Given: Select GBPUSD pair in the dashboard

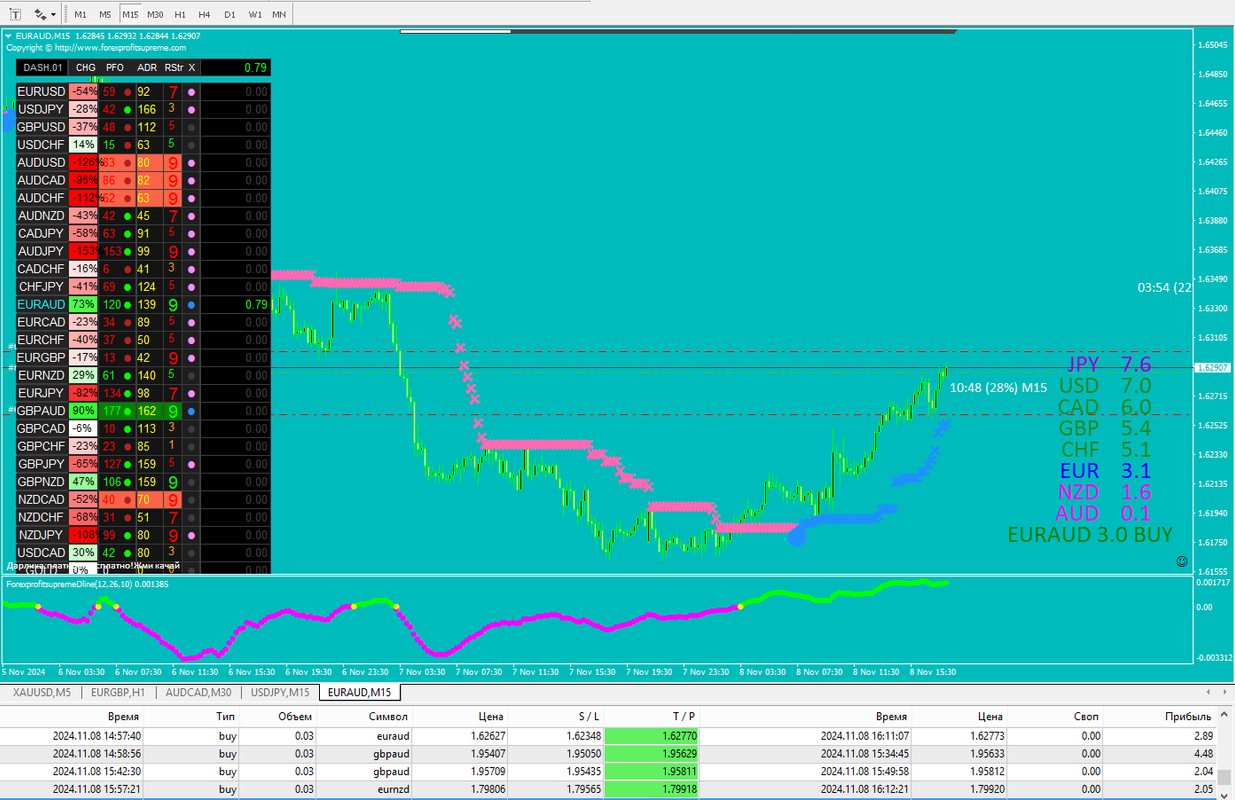Looking at the screenshot, I should 41,127.
